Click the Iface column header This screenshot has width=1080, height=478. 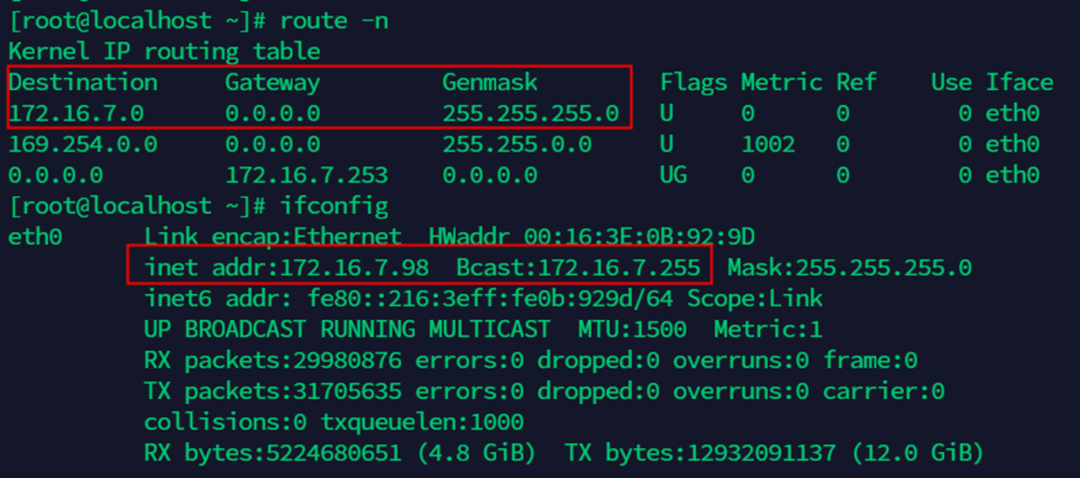[x=1019, y=83]
